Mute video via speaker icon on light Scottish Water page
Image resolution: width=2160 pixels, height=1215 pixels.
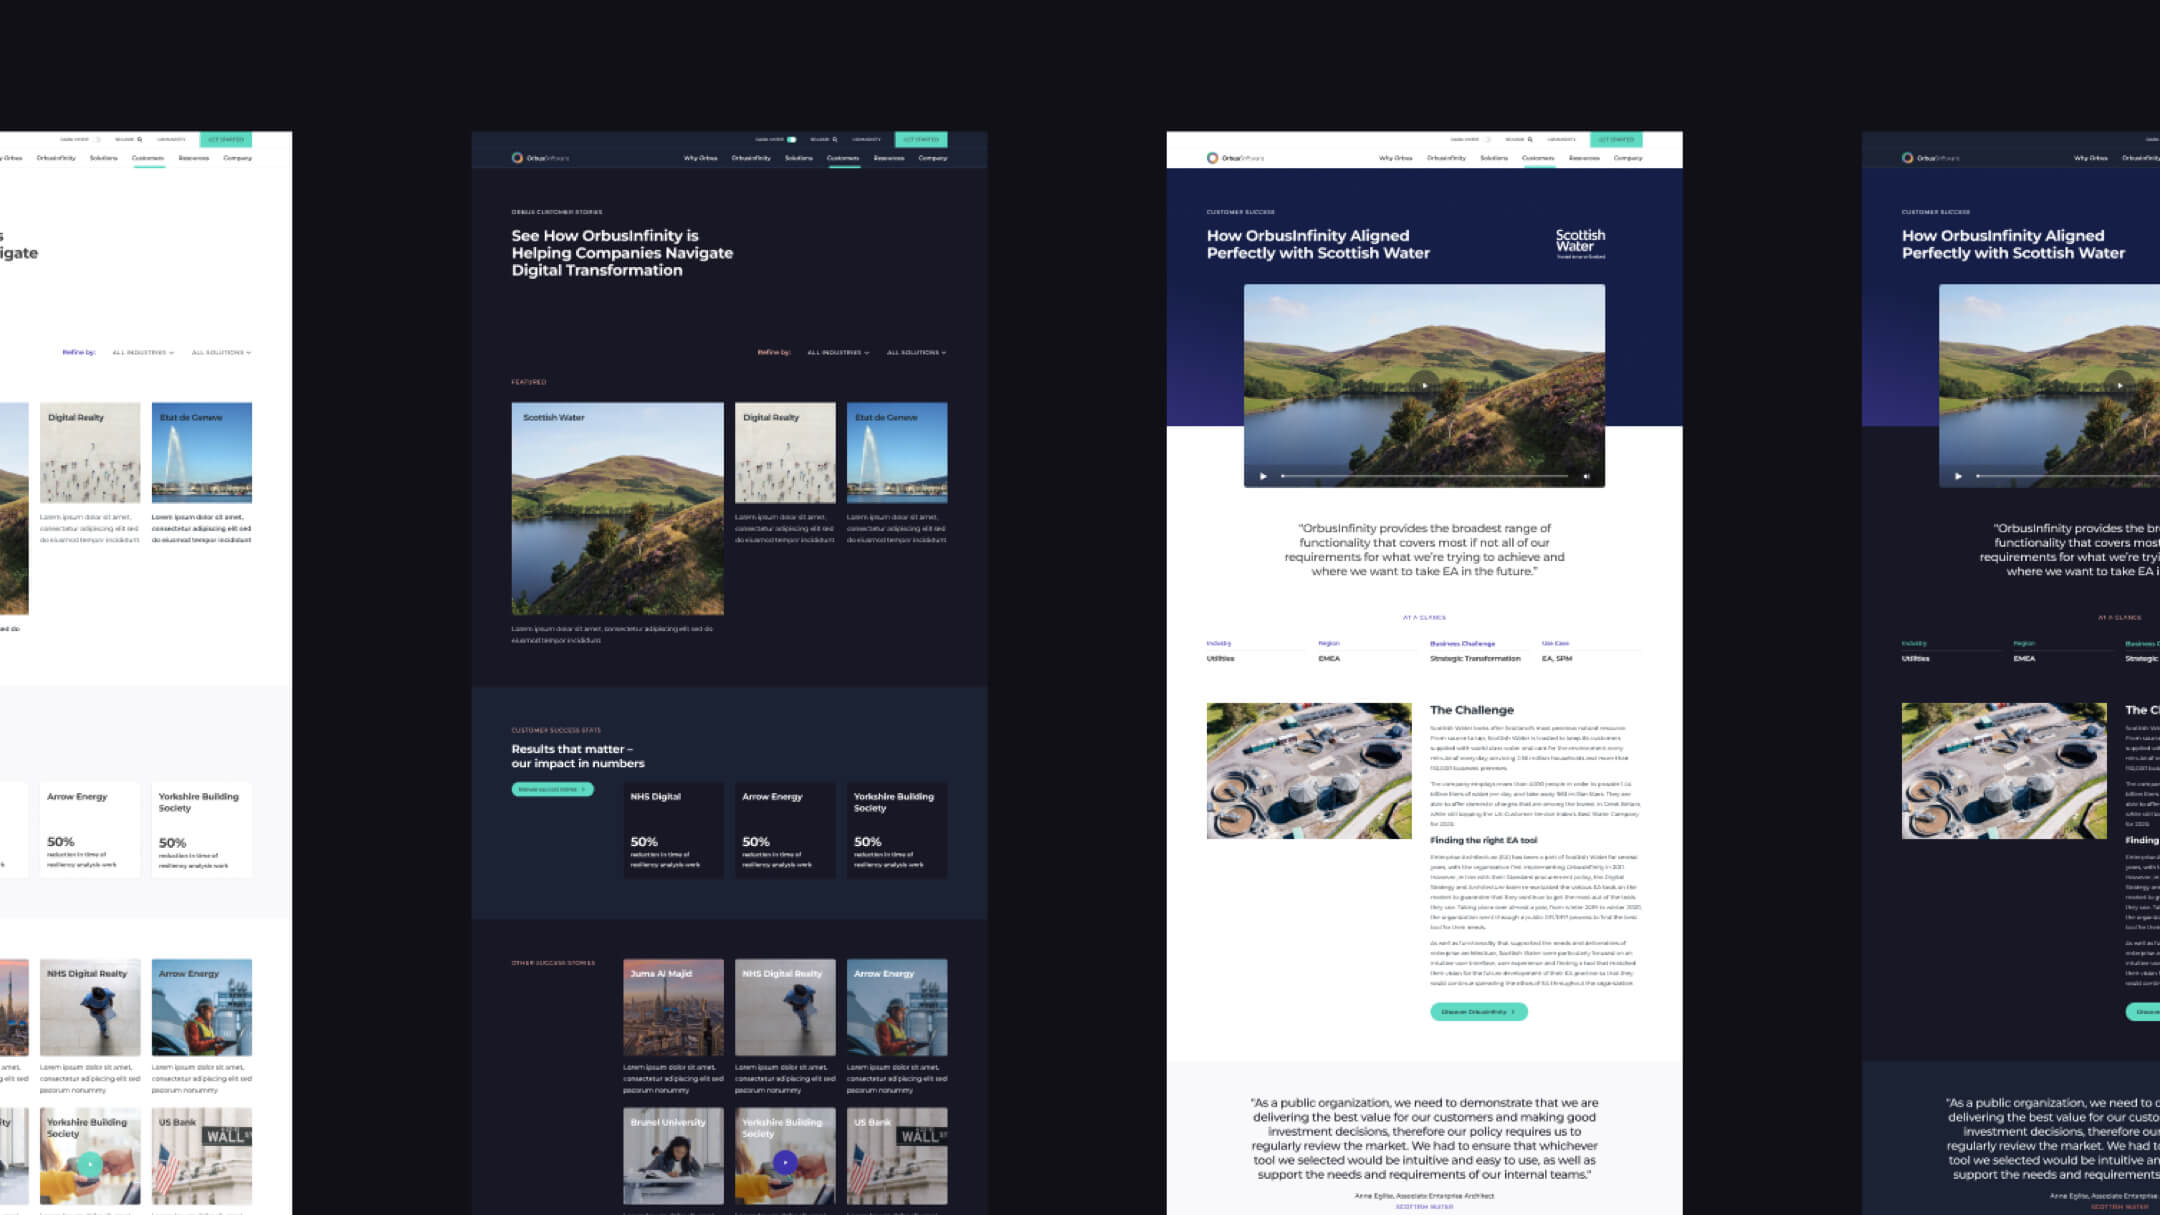pos(1587,476)
